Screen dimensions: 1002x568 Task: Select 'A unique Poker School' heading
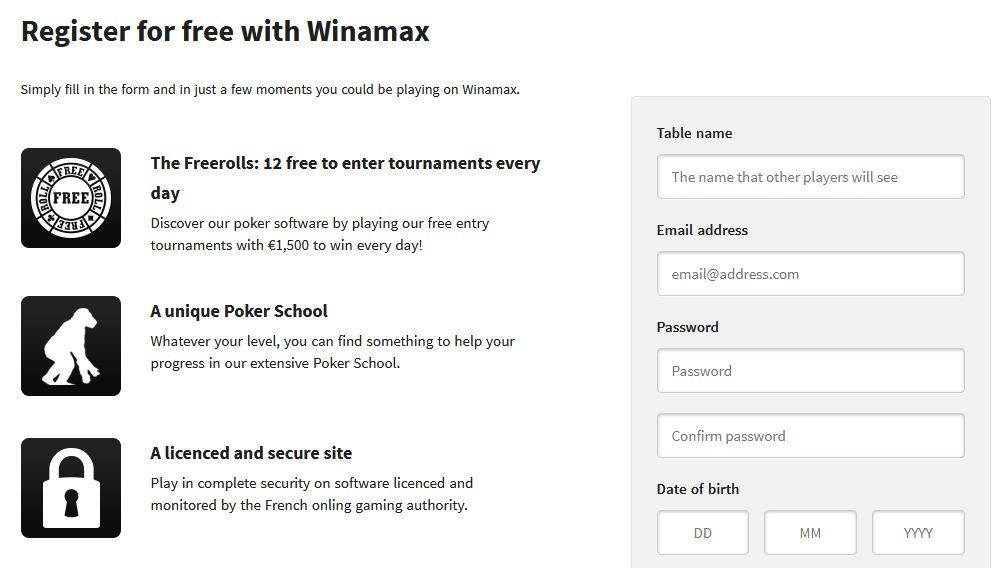point(239,311)
